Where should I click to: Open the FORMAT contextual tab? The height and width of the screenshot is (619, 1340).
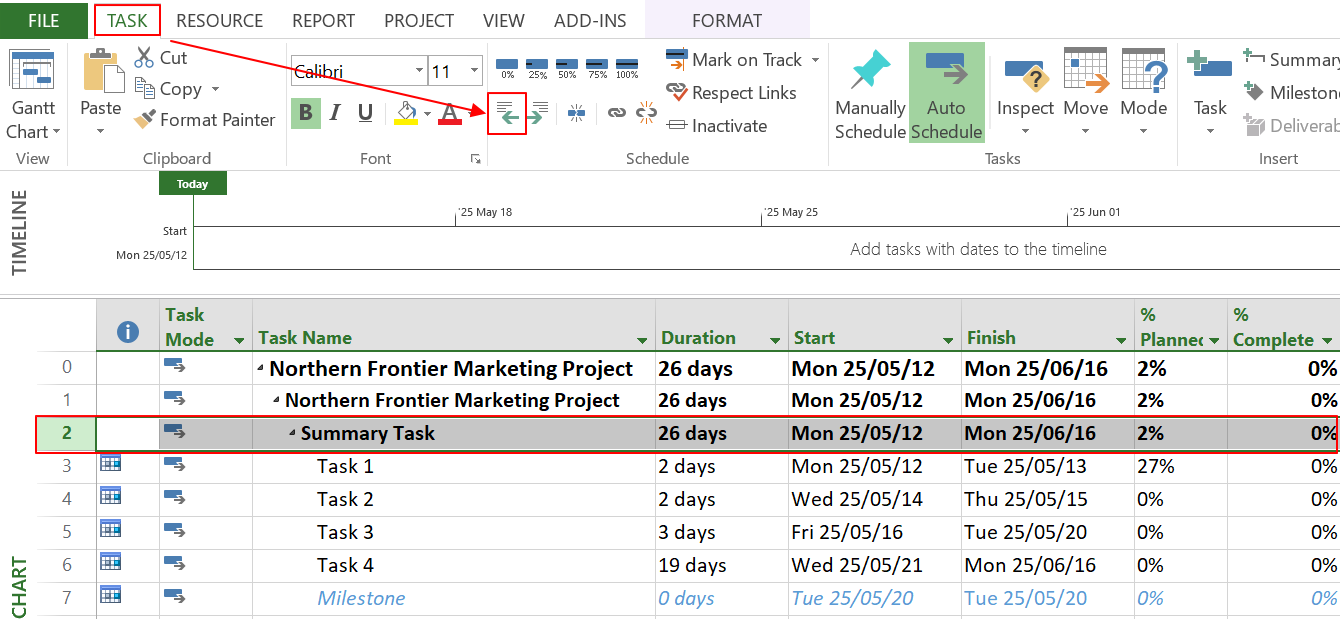pos(727,20)
